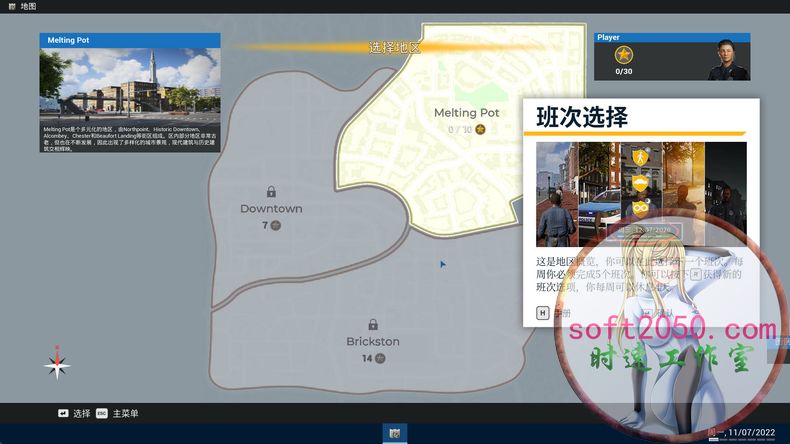This screenshot has width=790, height=444.
Task: Click the game icon in taskbar
Action: (x=395, y=433)
